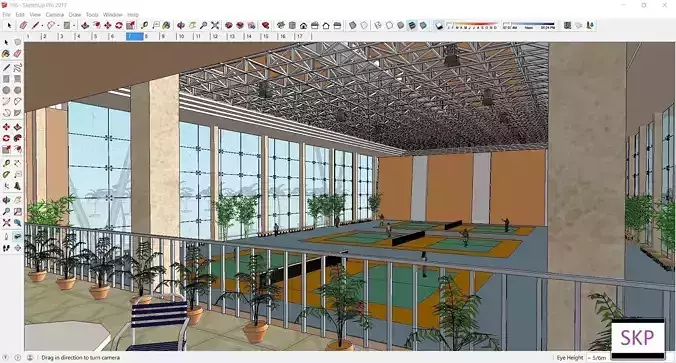Viewport: 676px width, 363px height.
Task: Select the Make Component tool in left palette
Action: (x=17, y=42)
